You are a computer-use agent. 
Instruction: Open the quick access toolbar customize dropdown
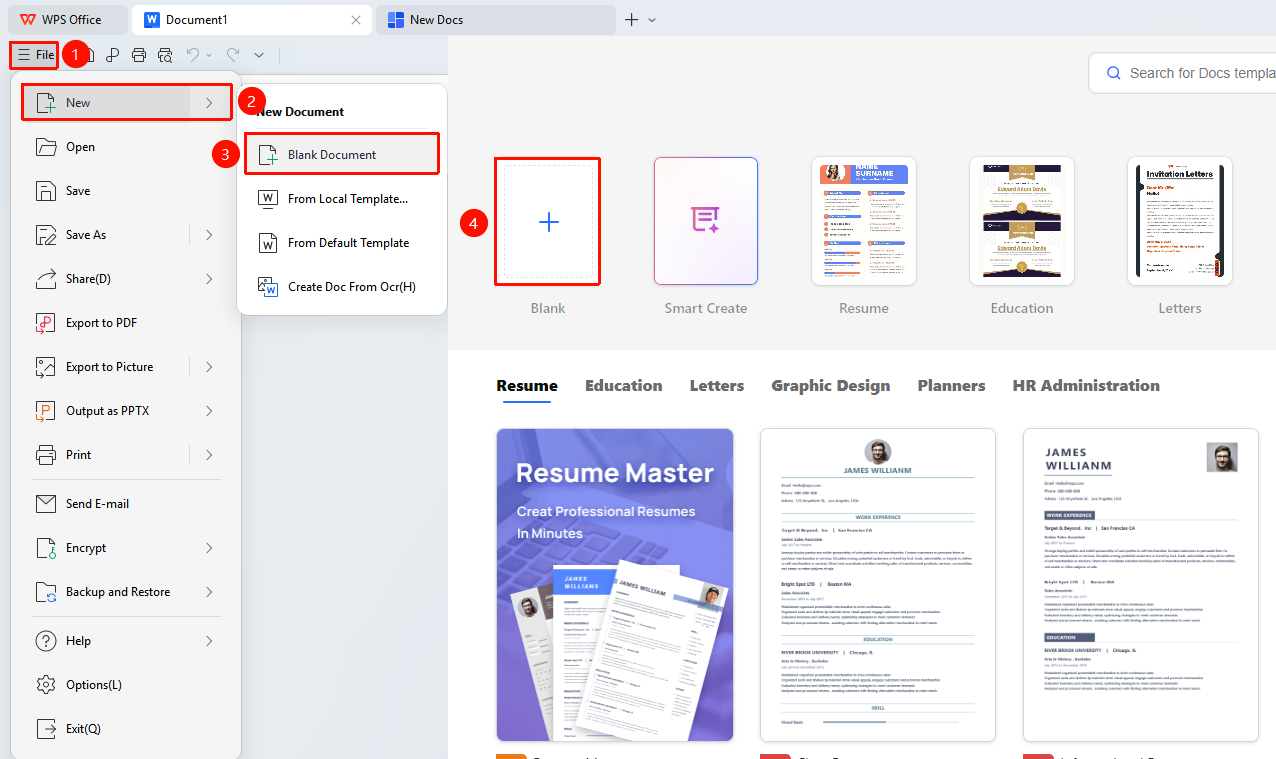coord(259,55)
